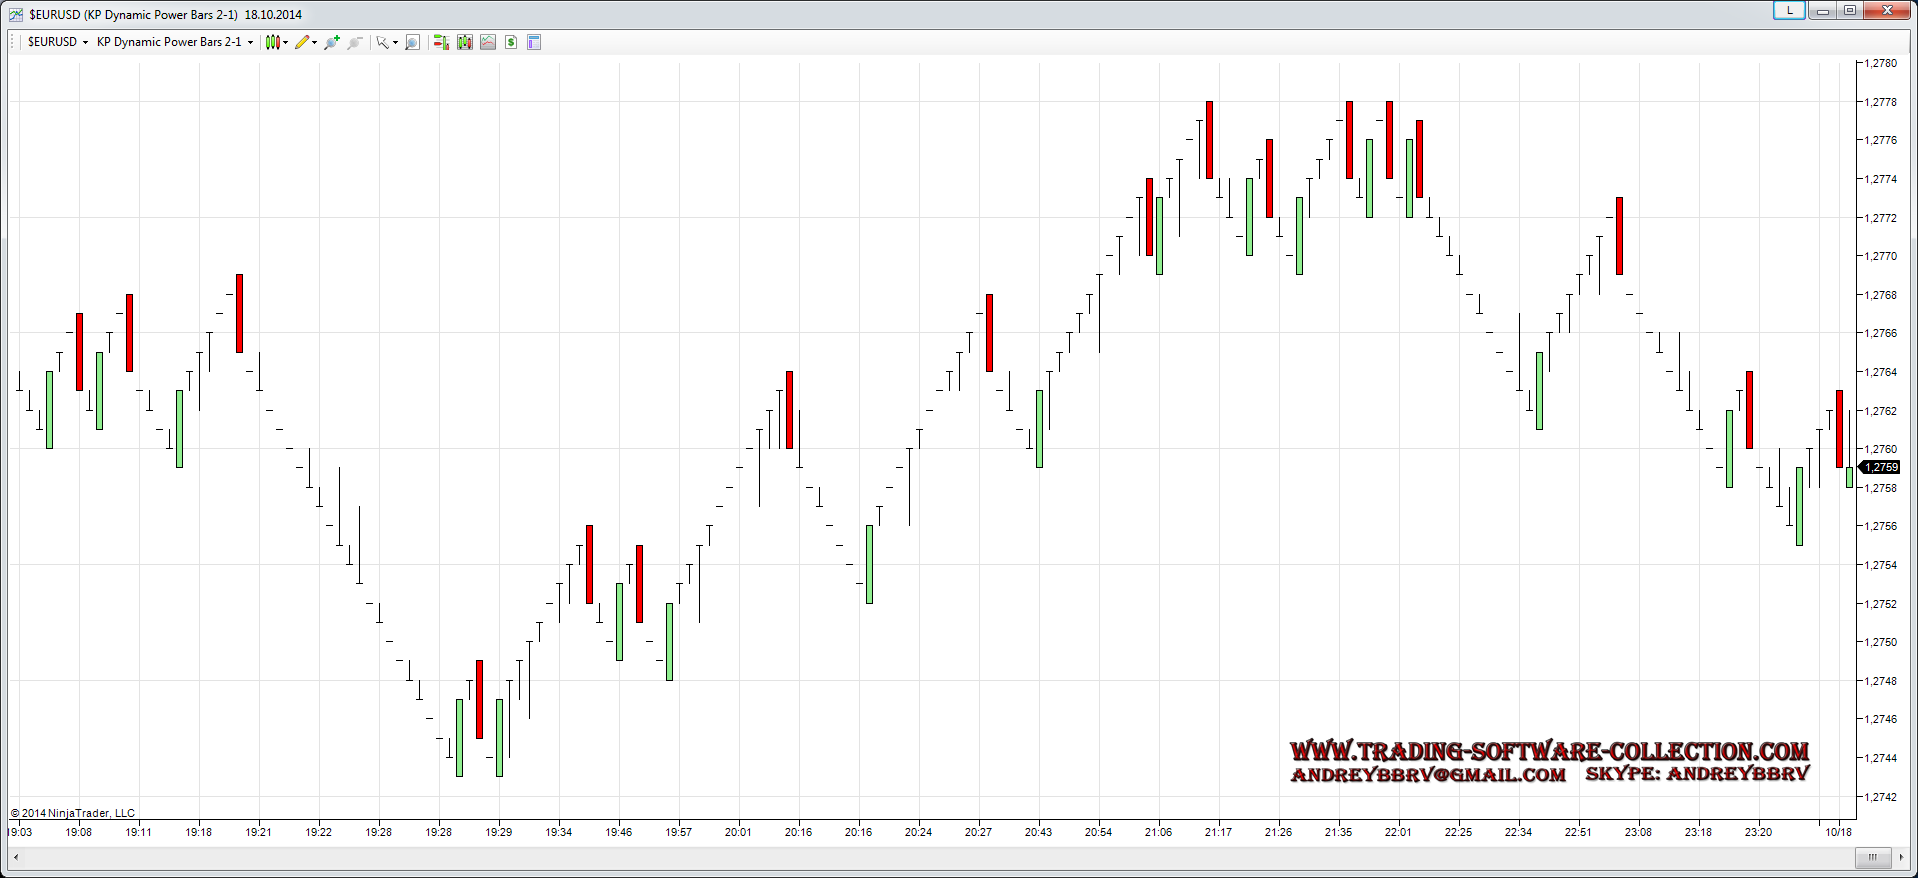1918x878 pixels.
Task: Open the Chart Trader icon
Action: (x=441, y=42)
